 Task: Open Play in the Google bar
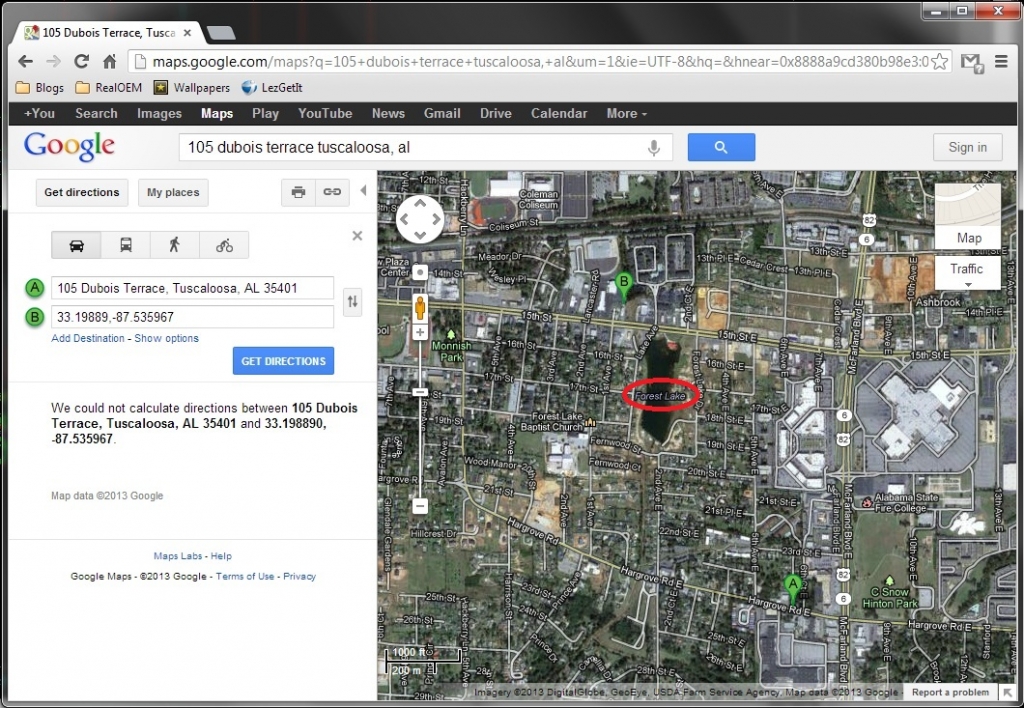pyautogui.click(x=265, y=114)
